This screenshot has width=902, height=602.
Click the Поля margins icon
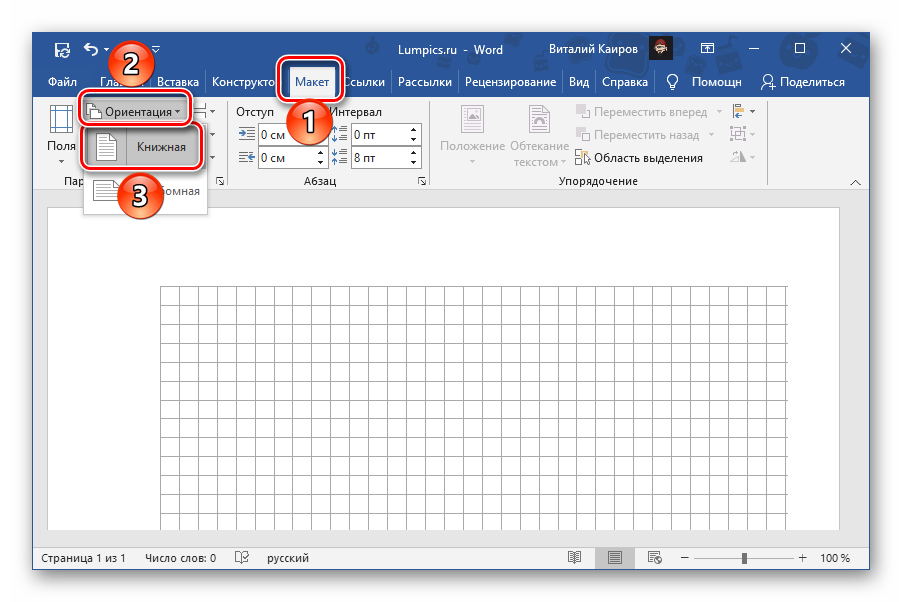point(61,119)
